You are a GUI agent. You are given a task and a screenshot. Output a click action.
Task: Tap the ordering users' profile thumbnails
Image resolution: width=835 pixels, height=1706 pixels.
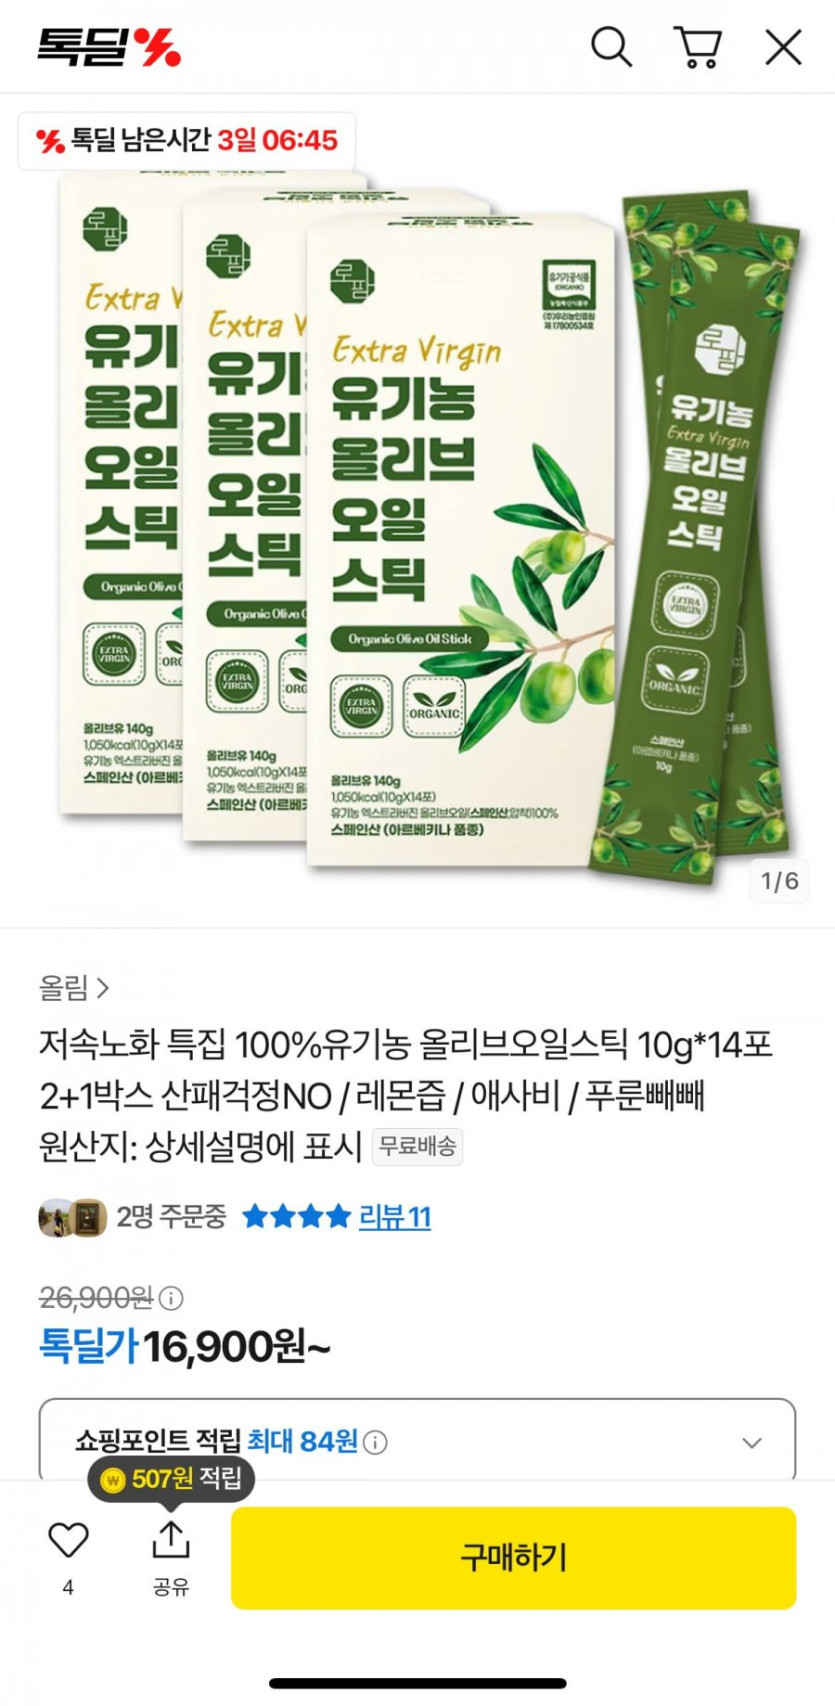73,1217
